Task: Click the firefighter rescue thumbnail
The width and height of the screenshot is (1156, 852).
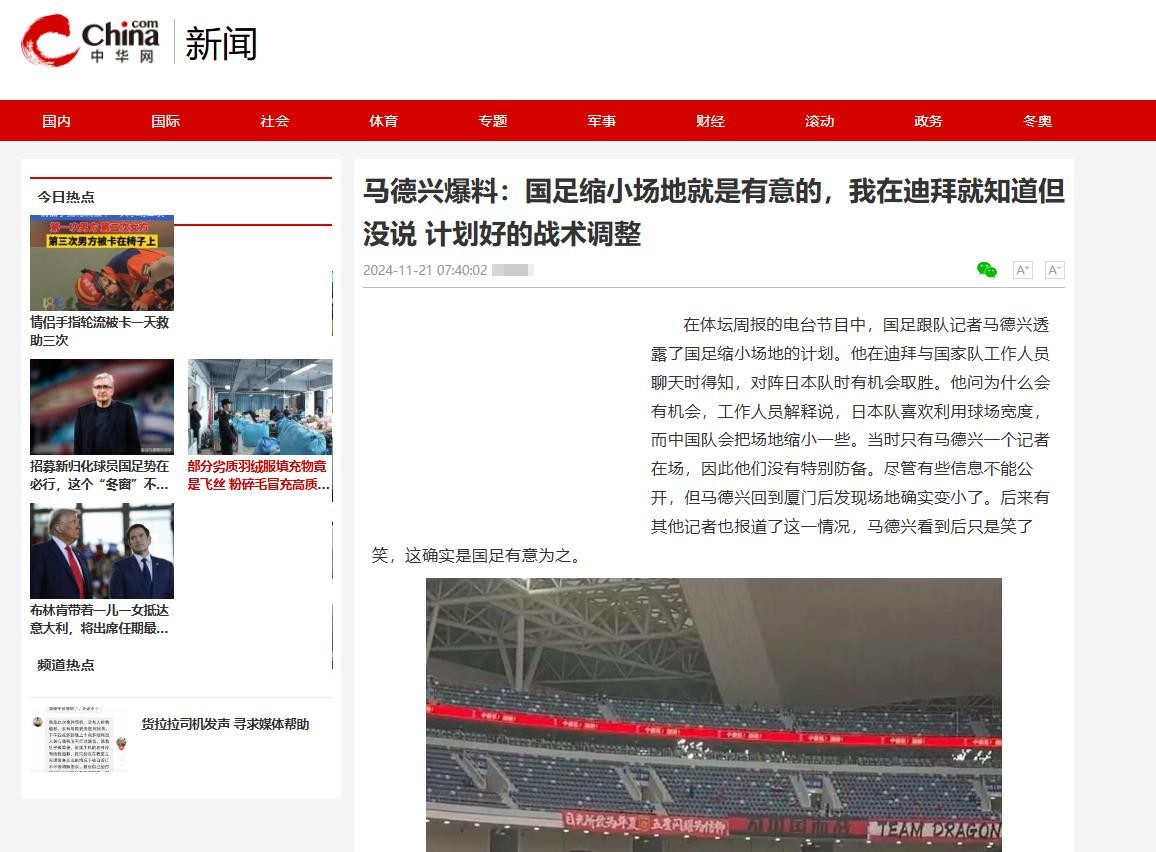Action: tap(102, 262)
